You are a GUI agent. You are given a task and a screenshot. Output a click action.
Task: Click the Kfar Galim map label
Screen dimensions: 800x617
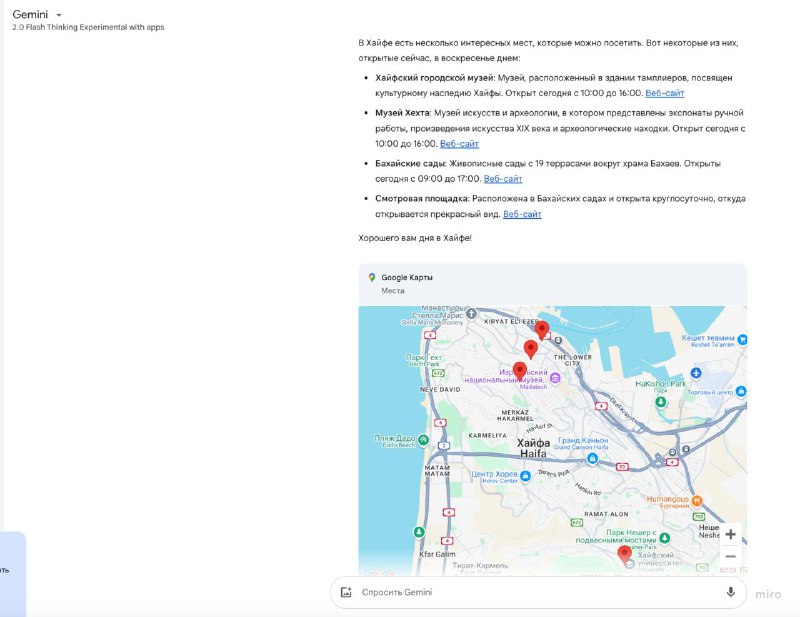point(437,554)
